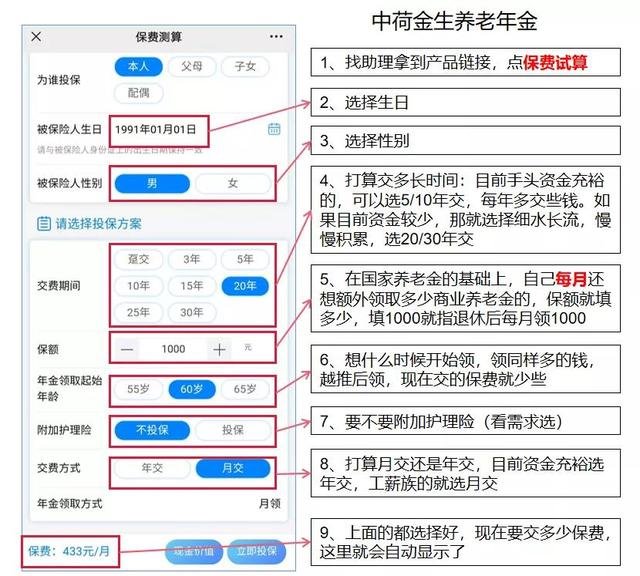Set annuity start age to 55岁

pyautogui.click(x=138, y=389)
